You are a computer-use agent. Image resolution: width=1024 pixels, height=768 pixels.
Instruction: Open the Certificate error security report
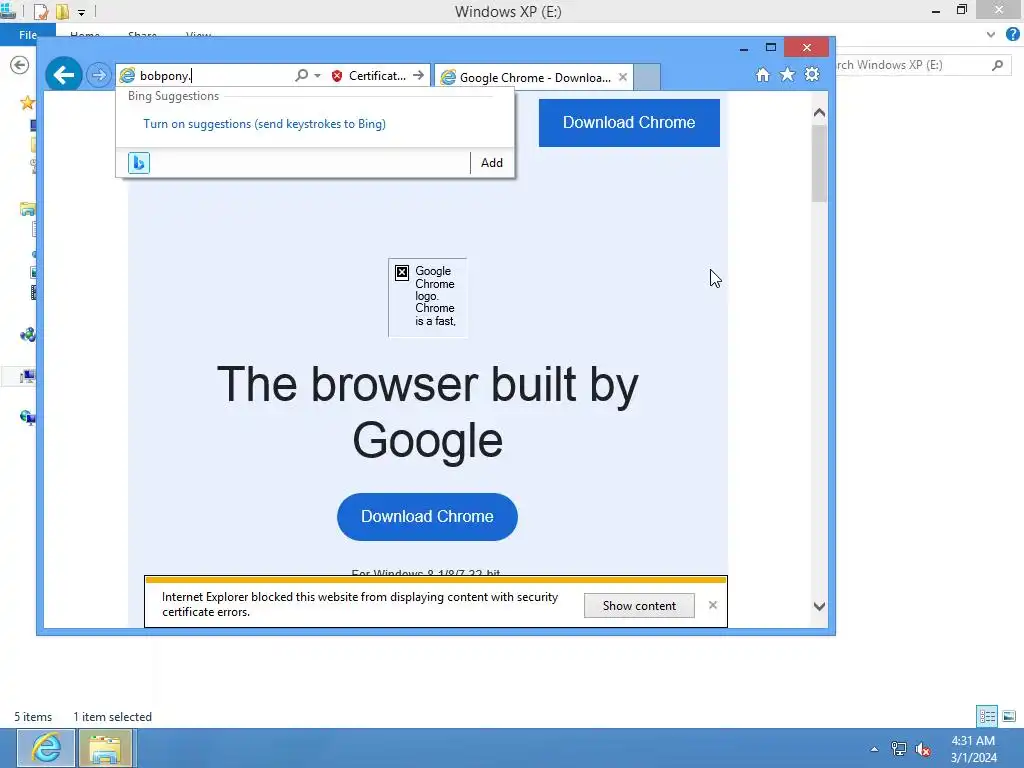(368, 76)
